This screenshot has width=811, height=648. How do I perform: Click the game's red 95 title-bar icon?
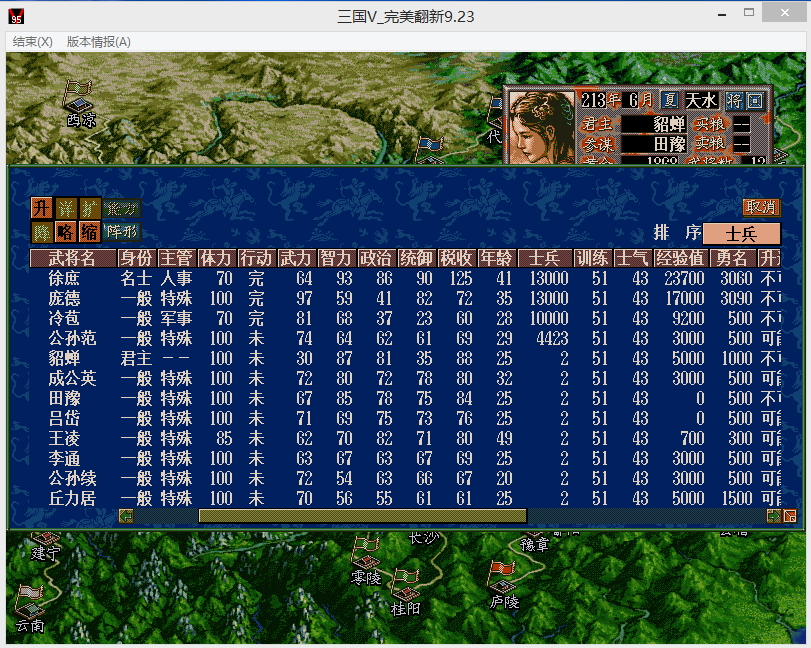point(16,17)
